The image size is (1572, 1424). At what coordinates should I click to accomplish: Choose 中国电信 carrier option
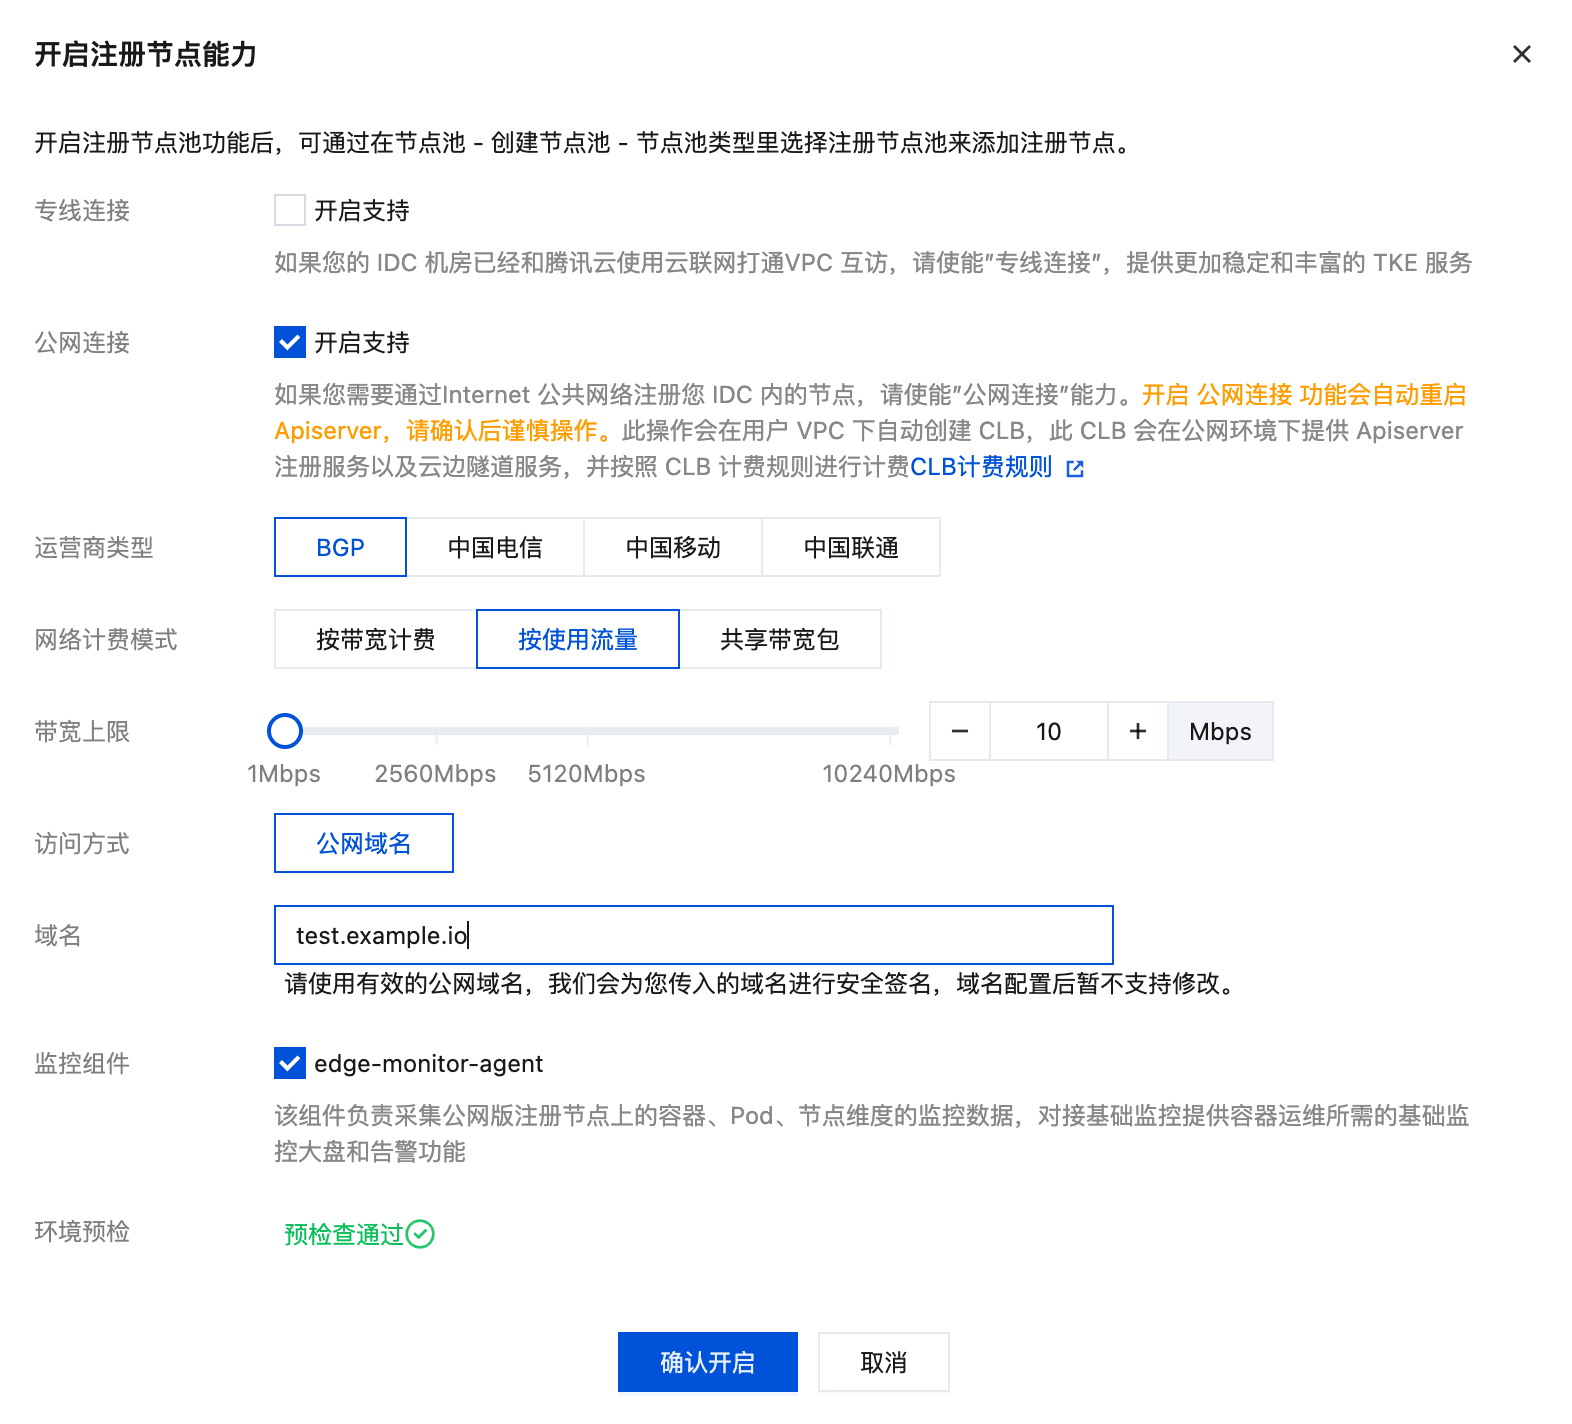[495, 547]
